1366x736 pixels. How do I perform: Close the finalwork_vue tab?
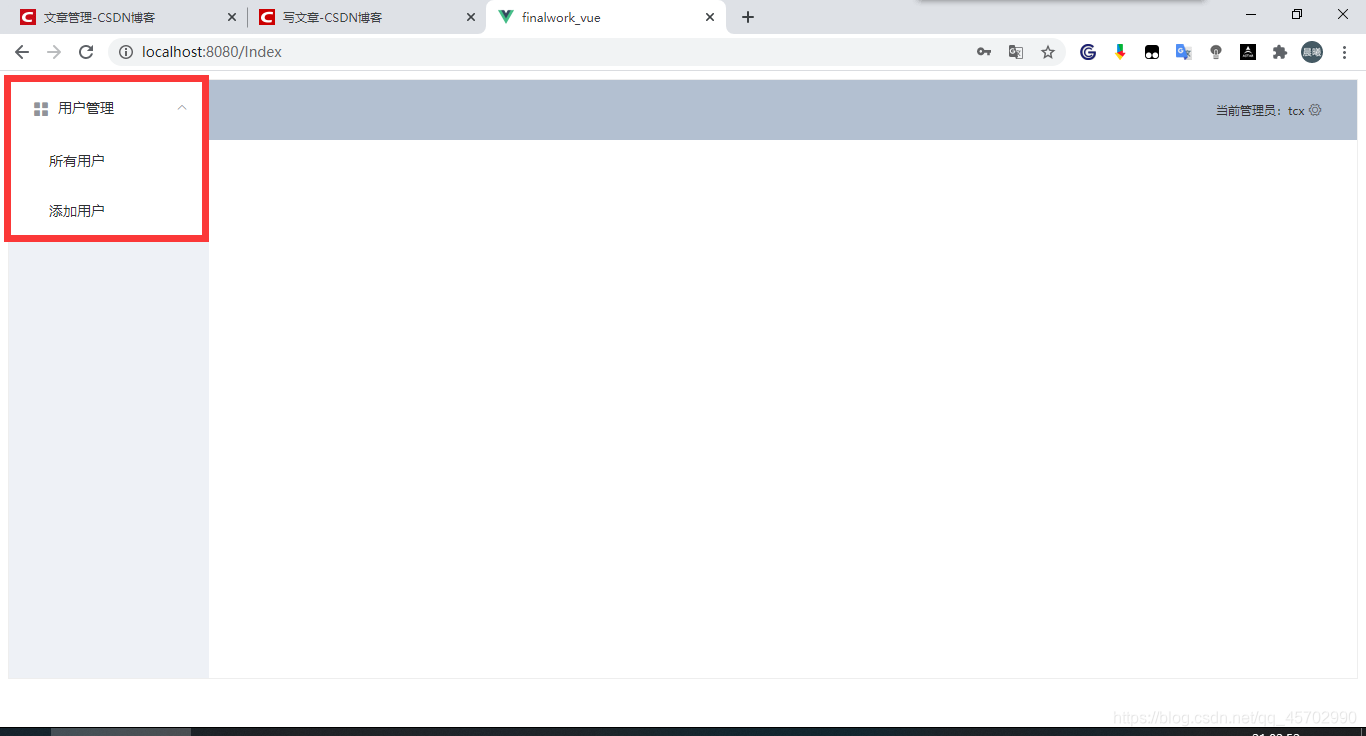pos(710,17)
